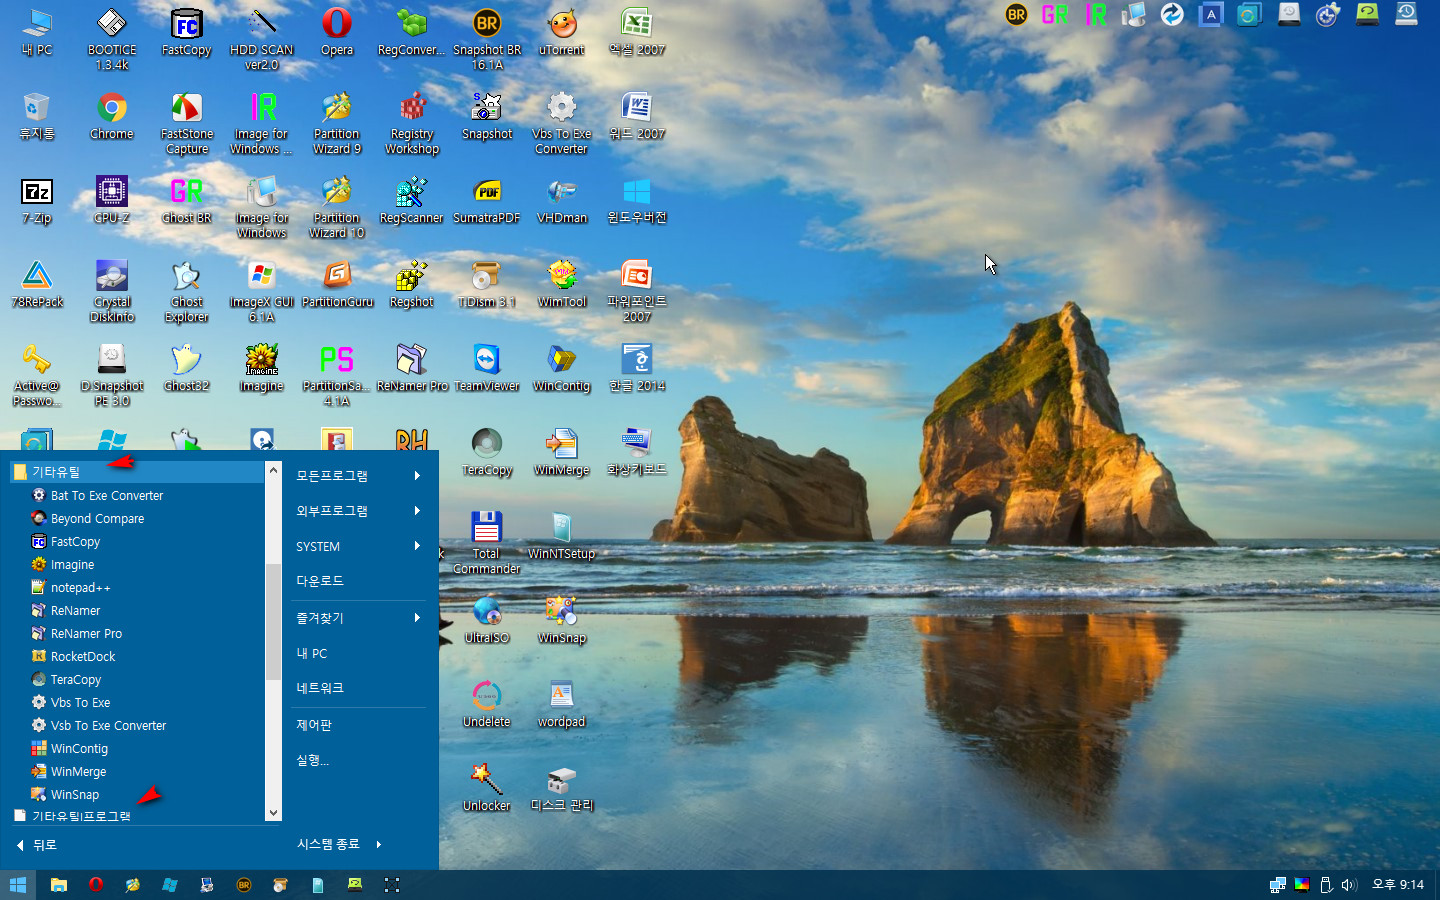1440x900 pixels.
Task: Click the blue A icon in the top-right dock
Action: (x=1211, y=14)
